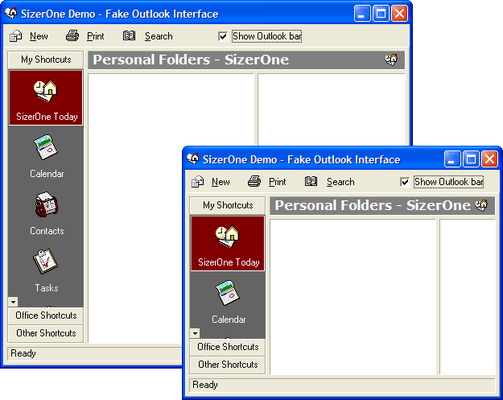Click the New envelope icon in front window
The image size is (503, 400).
[197, 182]
